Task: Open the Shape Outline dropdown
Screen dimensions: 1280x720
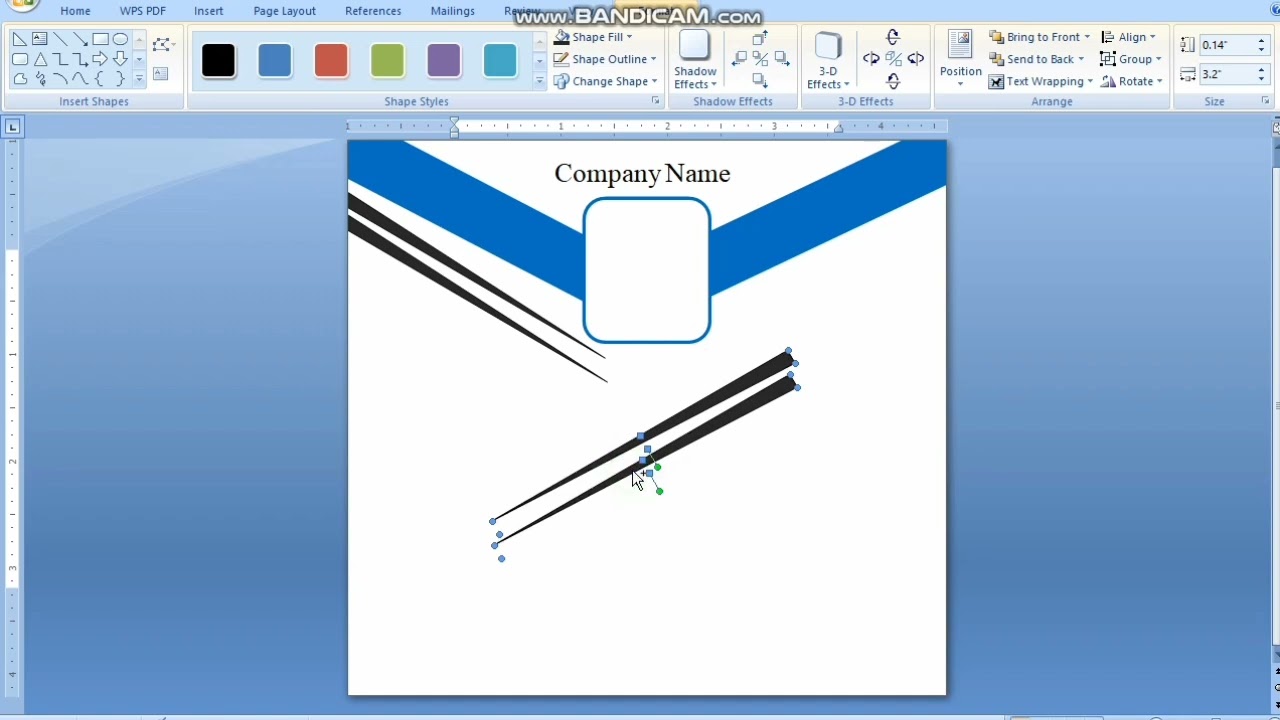Action: tap(605, 59)
